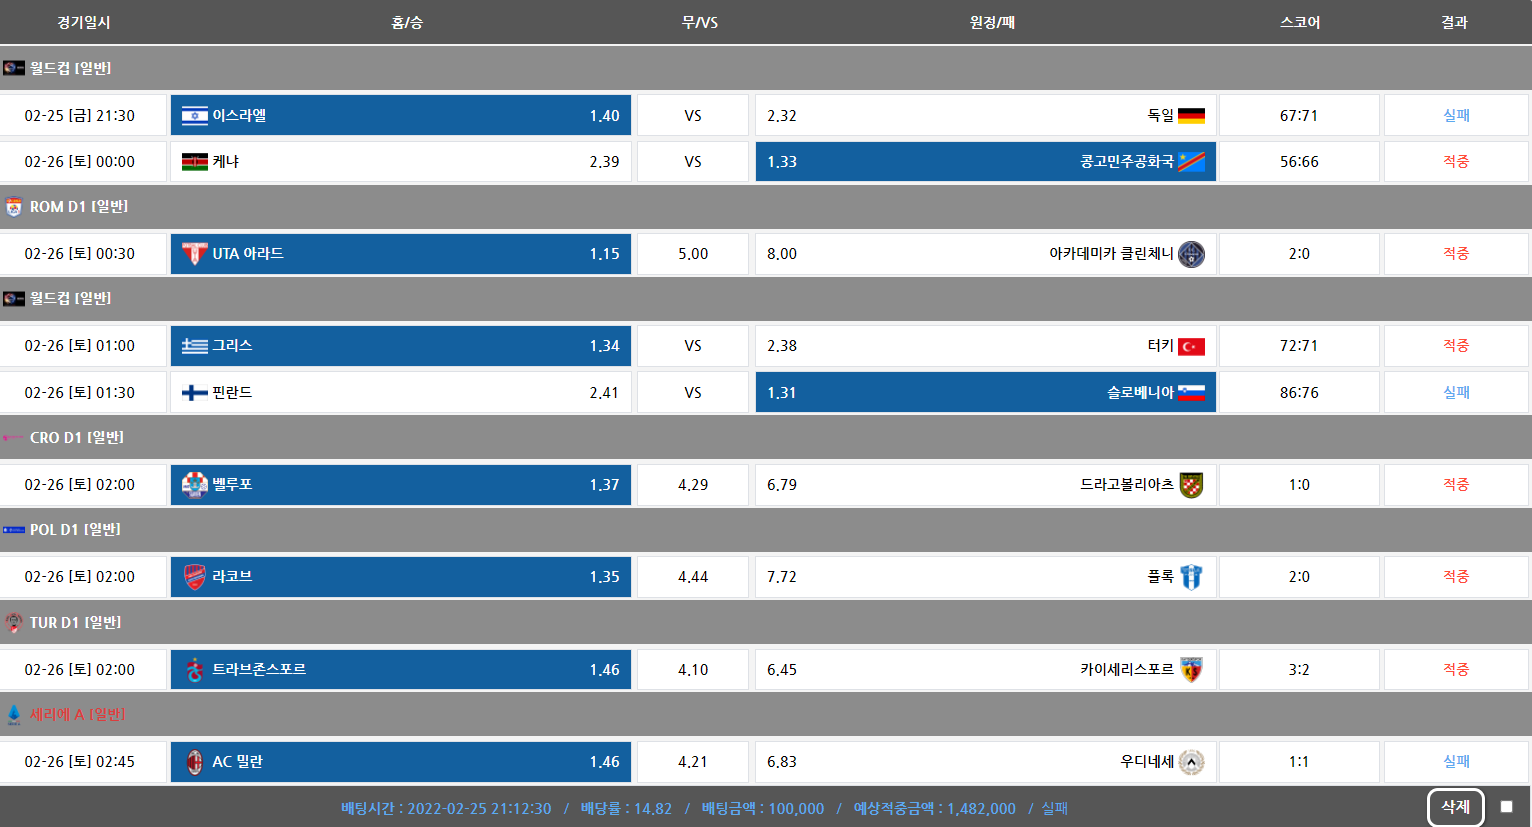This screenshot has height=827, width=1532.
Task: Click the Israel flag icon
Action: (194, 116)
